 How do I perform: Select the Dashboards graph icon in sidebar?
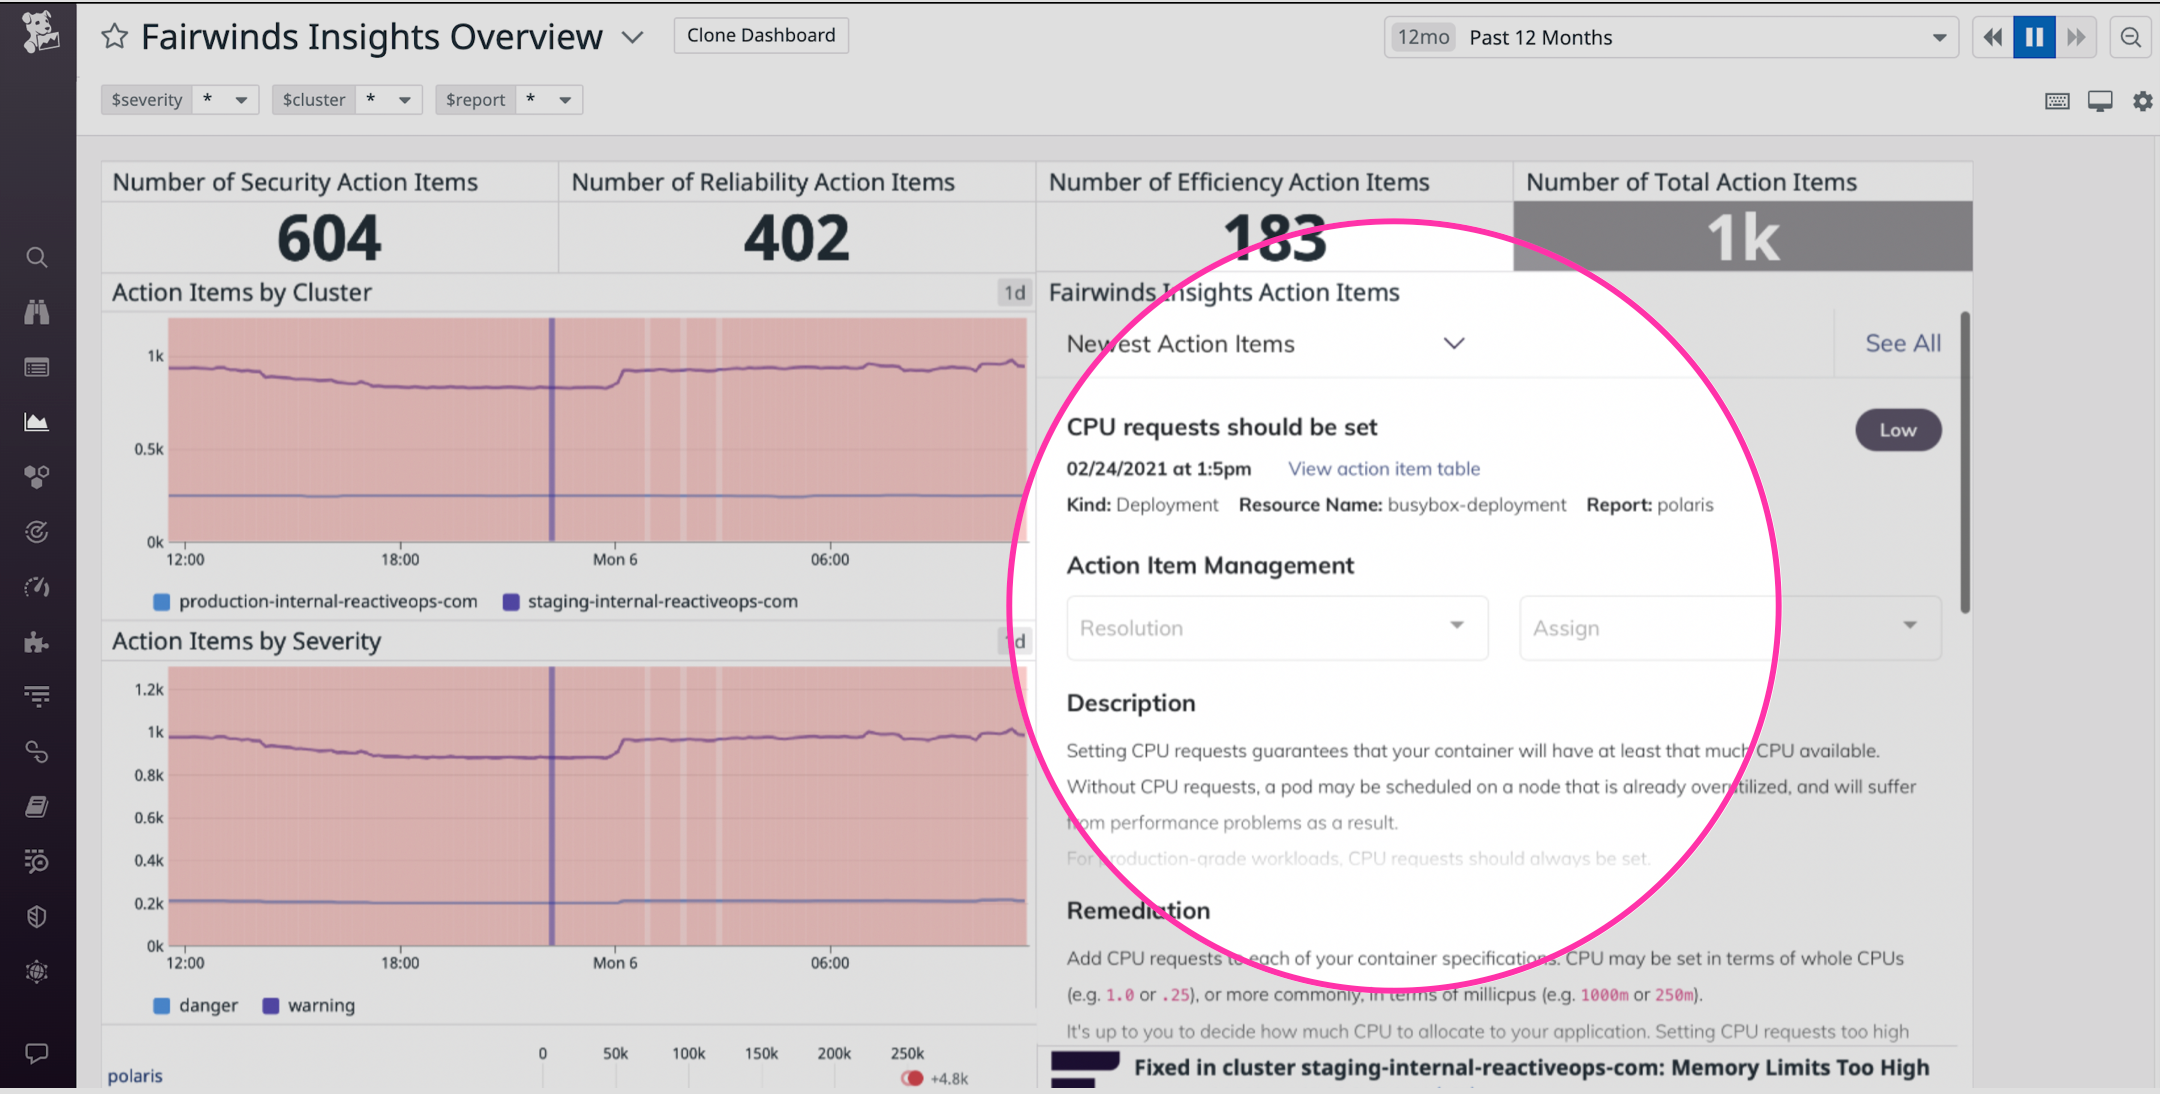tap(37, 421)
